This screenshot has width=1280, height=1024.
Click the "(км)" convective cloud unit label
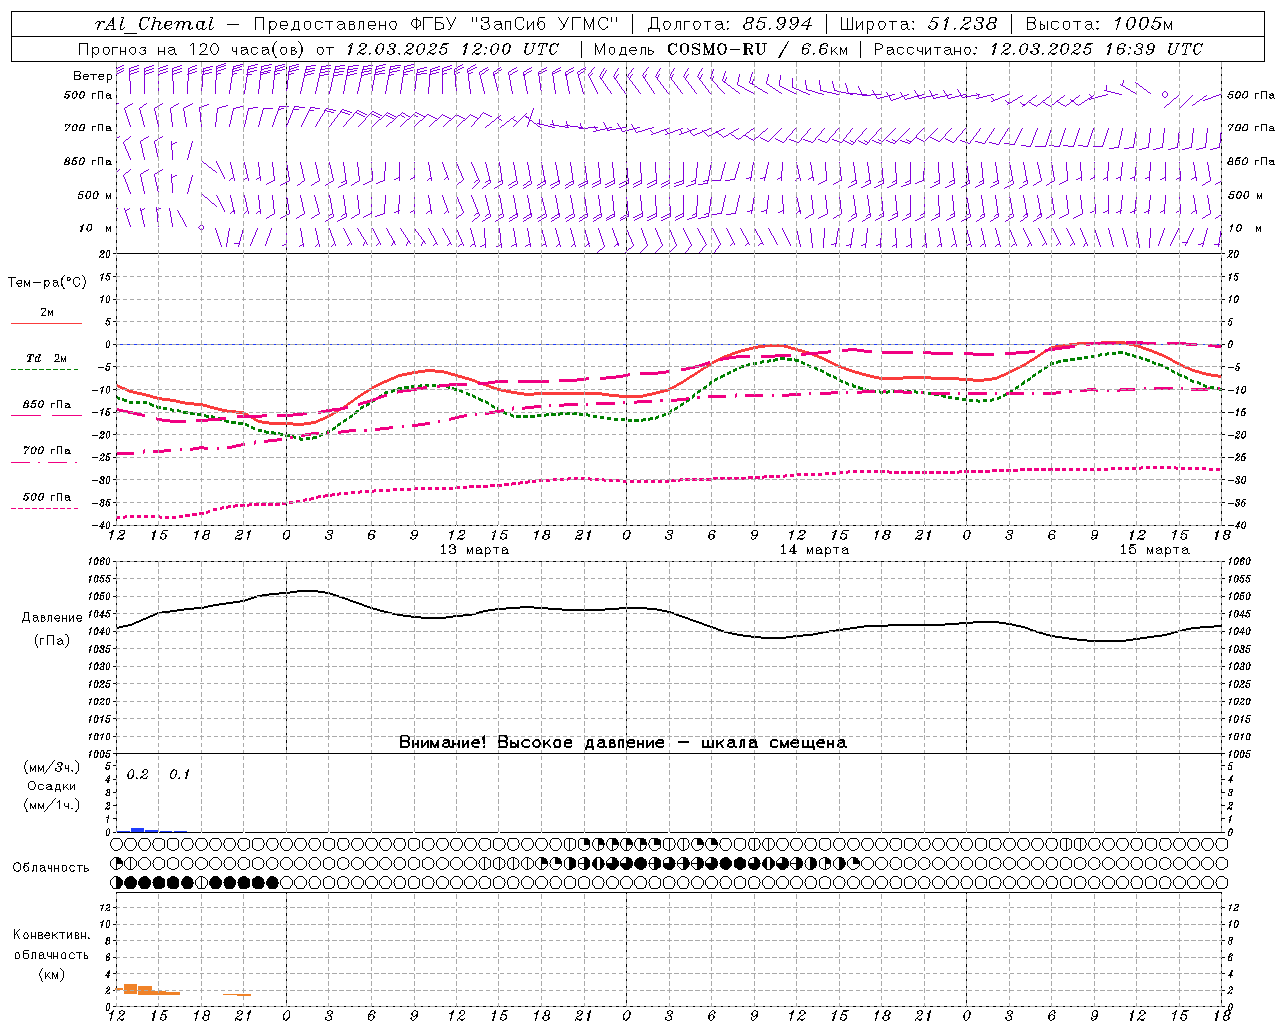(x=51, y=974)
